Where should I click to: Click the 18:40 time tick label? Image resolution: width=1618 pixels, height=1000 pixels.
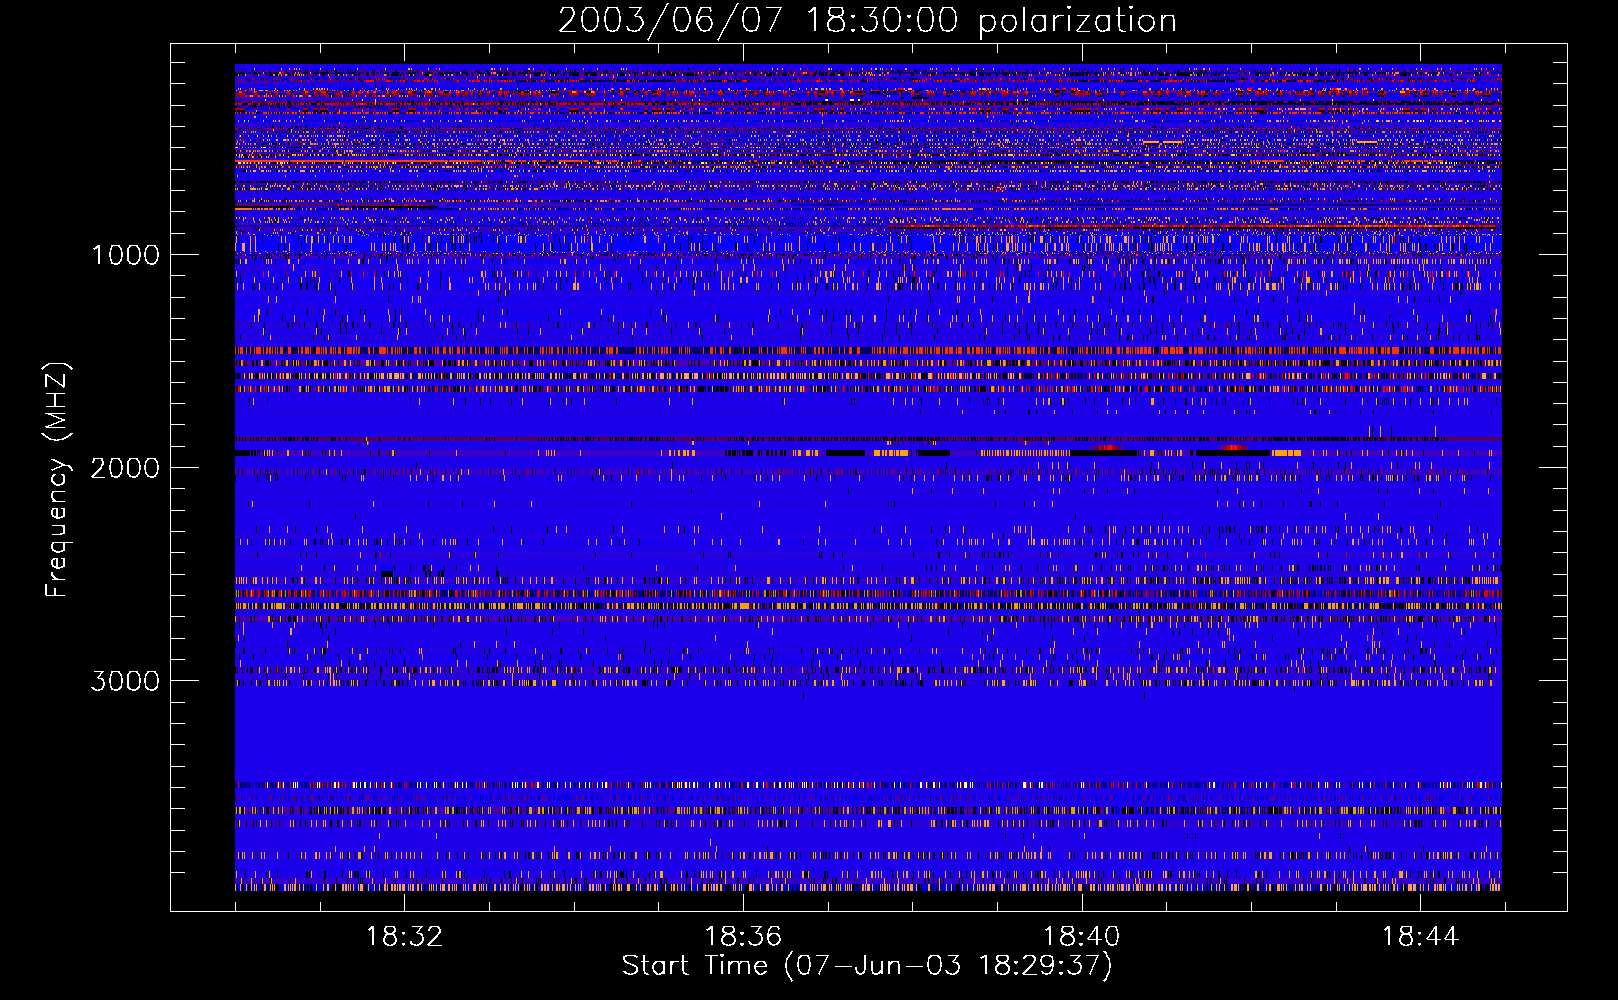coord(1082,937)
